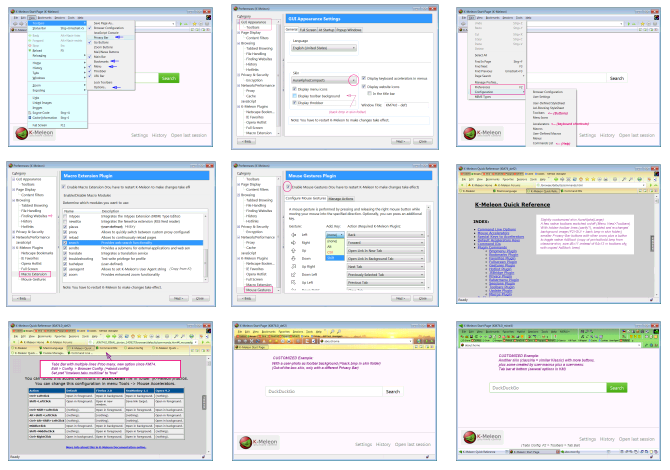Click the Right gesture arrow icon in Mouse Gestures
Image resolution: width=670 pixels, height=470 pixels.
[x=293, y=243]
